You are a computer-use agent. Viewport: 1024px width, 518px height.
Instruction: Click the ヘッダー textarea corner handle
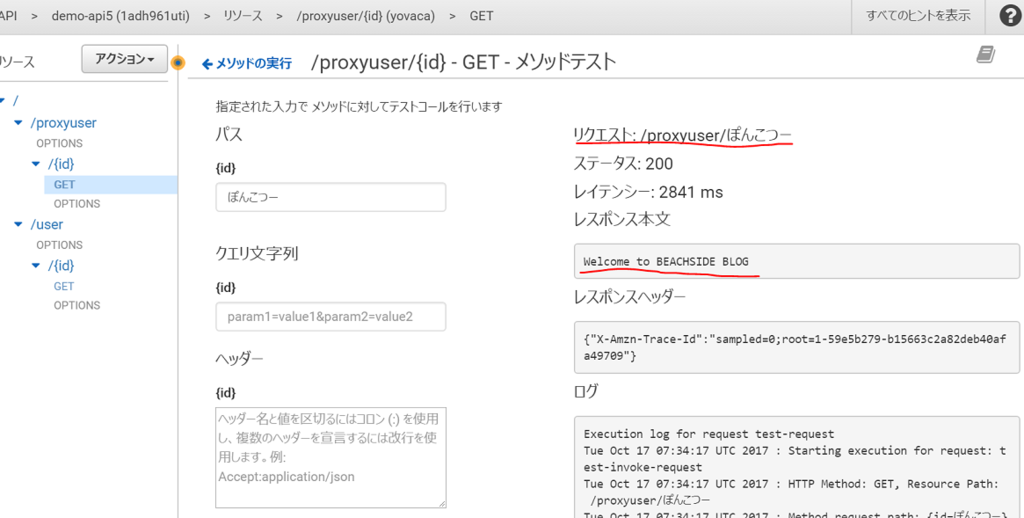point(442,503)
